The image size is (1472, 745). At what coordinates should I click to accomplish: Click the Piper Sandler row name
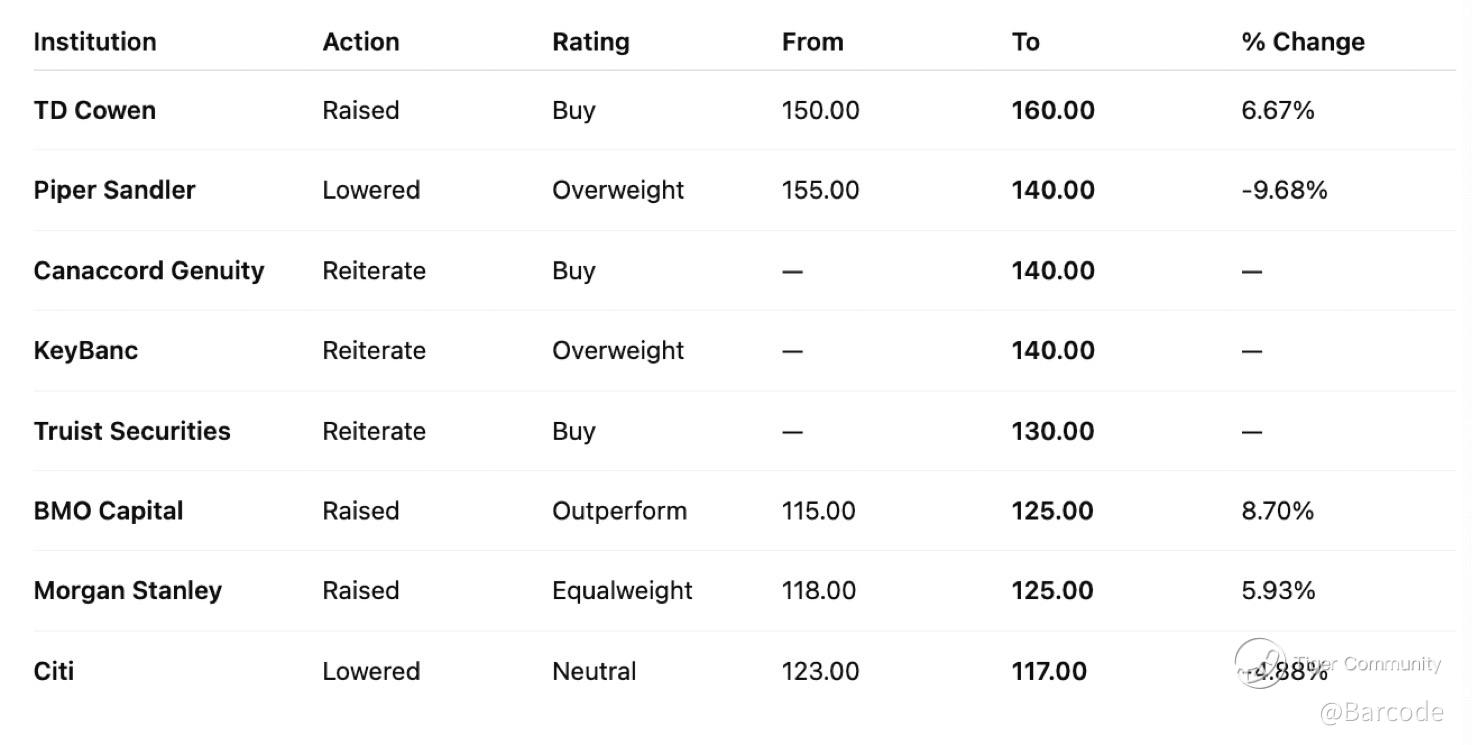[115, 190]
